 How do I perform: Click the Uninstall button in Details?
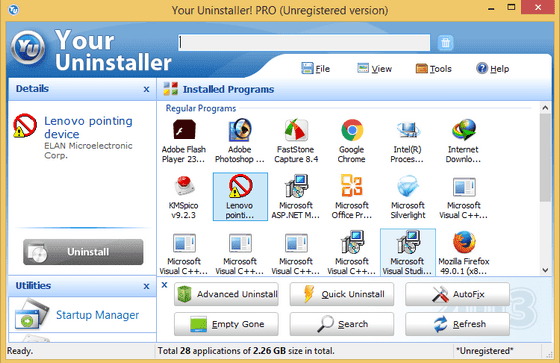point(83,252)
